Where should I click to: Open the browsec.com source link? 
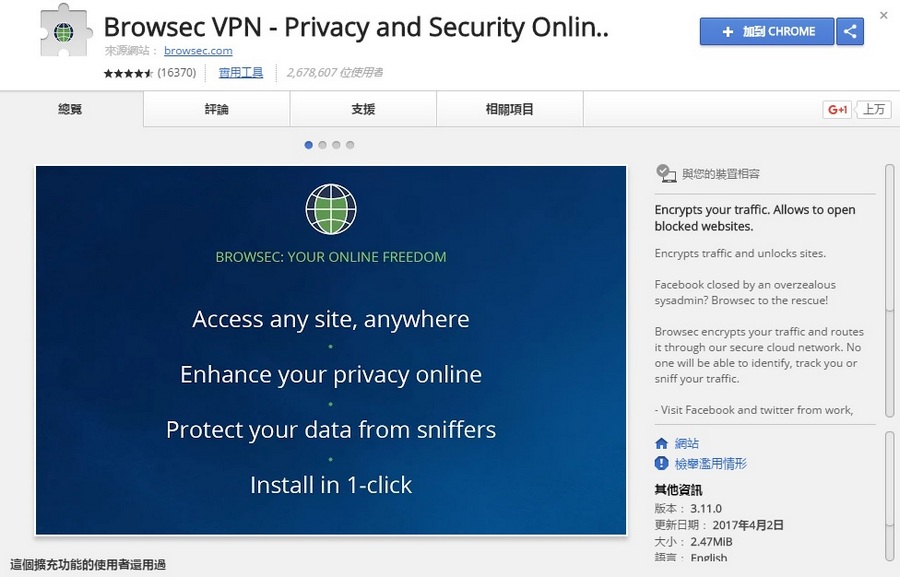pos(198,51)
